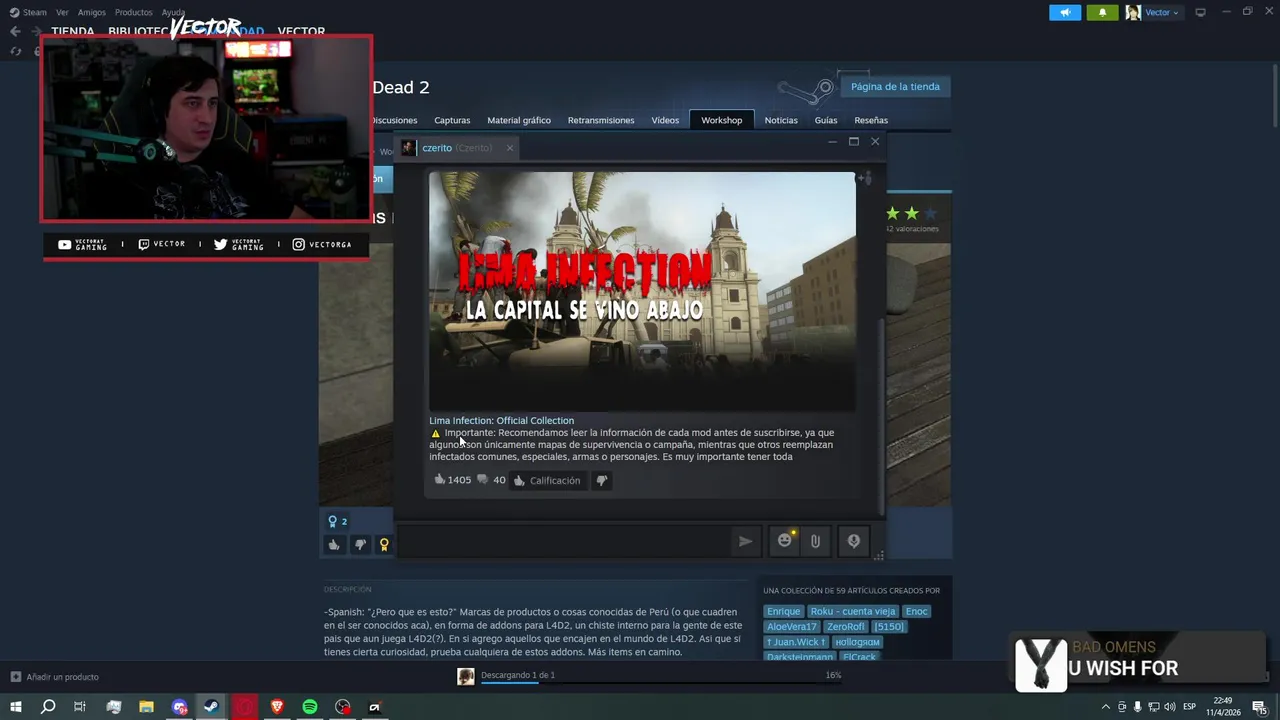
Task: Show hidden system tray icons
Action: pos(1106,707)
